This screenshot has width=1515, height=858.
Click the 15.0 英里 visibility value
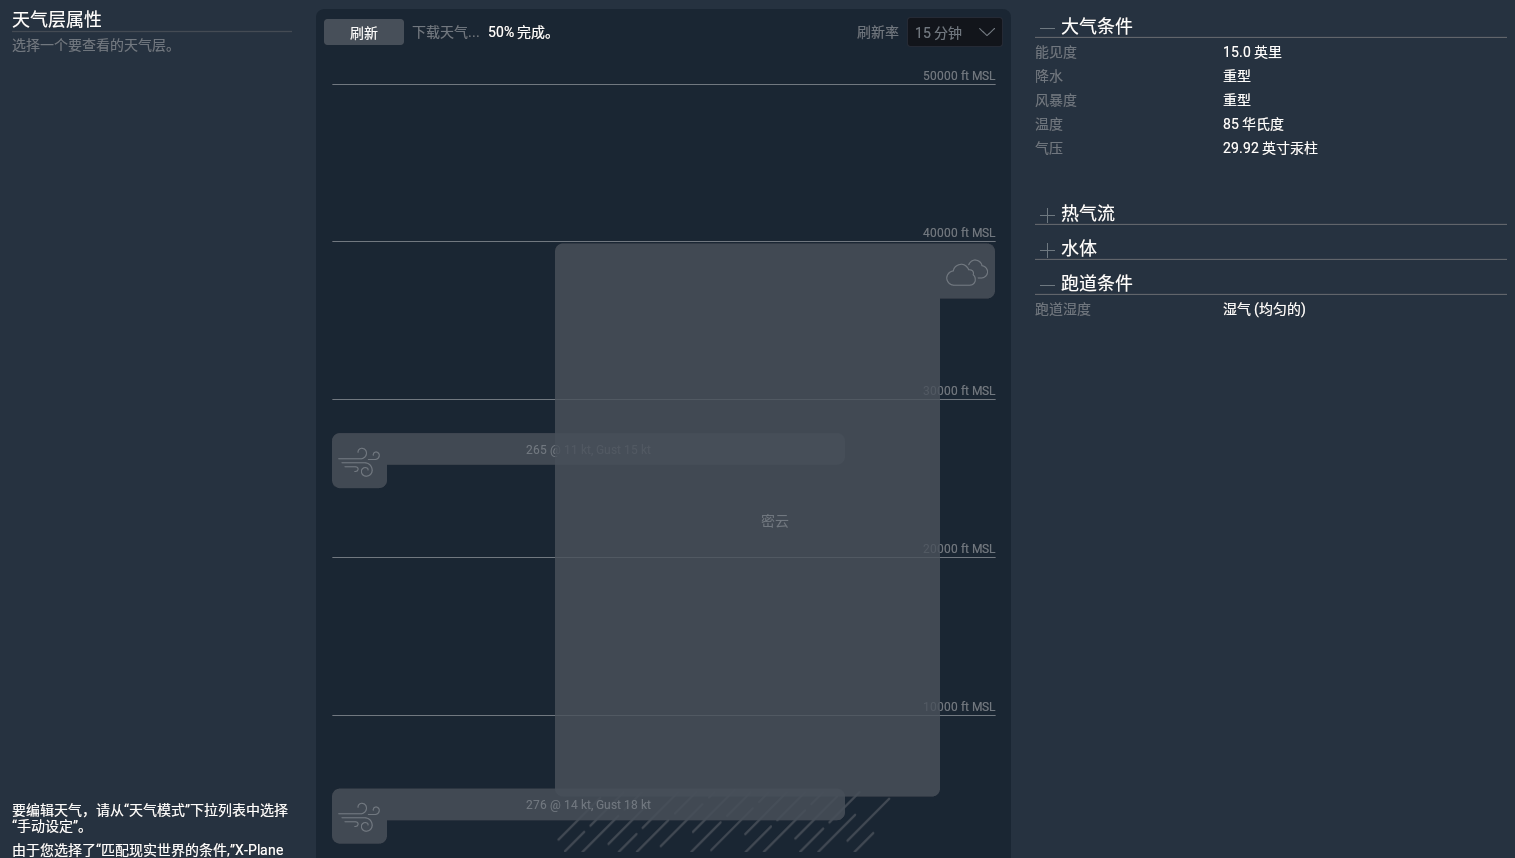click(x=1252, y=52)
